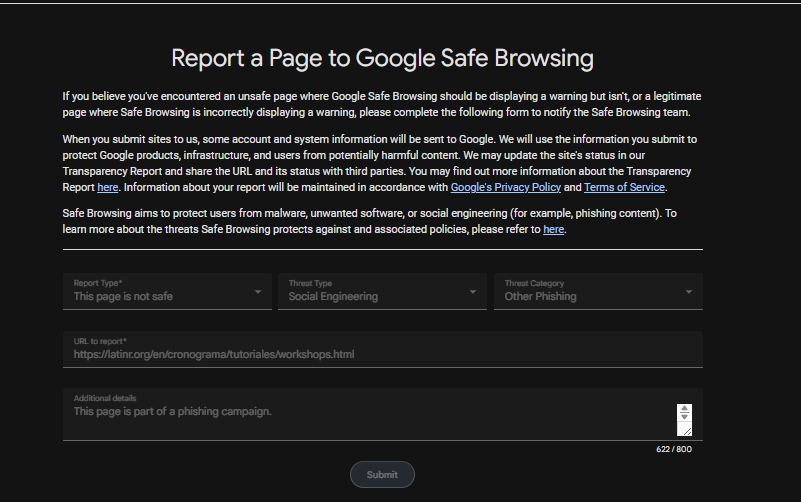Click the 'Report a Page to Google Safe Browsing' heading
The image size is (801, 502).
pos(382,58)
